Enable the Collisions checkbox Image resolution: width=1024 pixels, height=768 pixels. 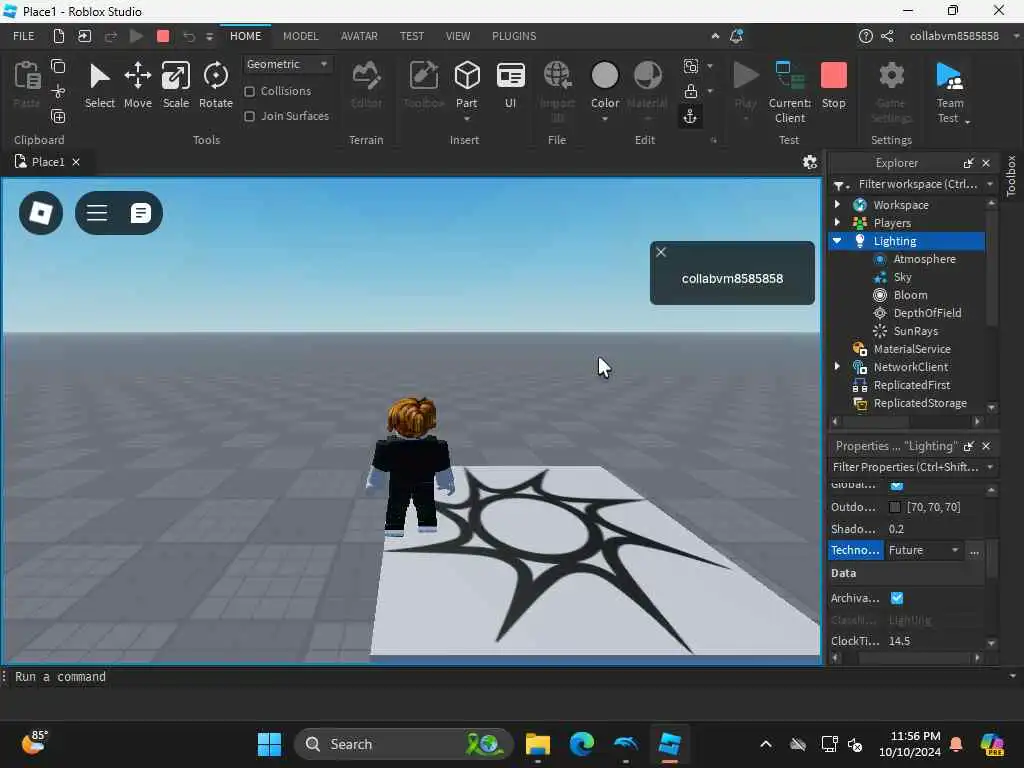coord(249,91)
